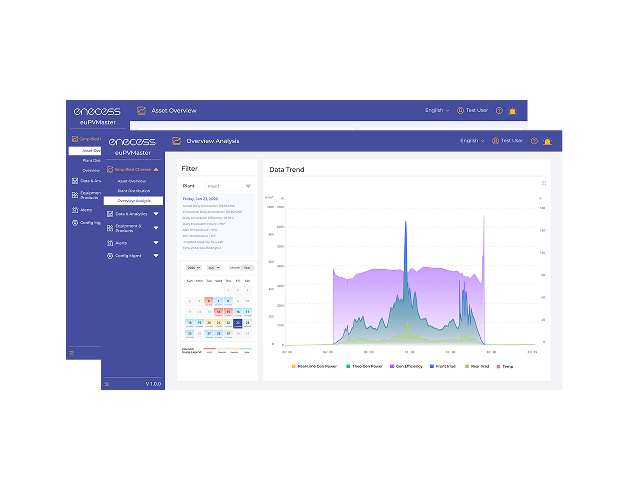Viewport: 630px width, 490px height.
Task: Click the sidebar collapse icon at bottom left
Action: coord(108,383)
